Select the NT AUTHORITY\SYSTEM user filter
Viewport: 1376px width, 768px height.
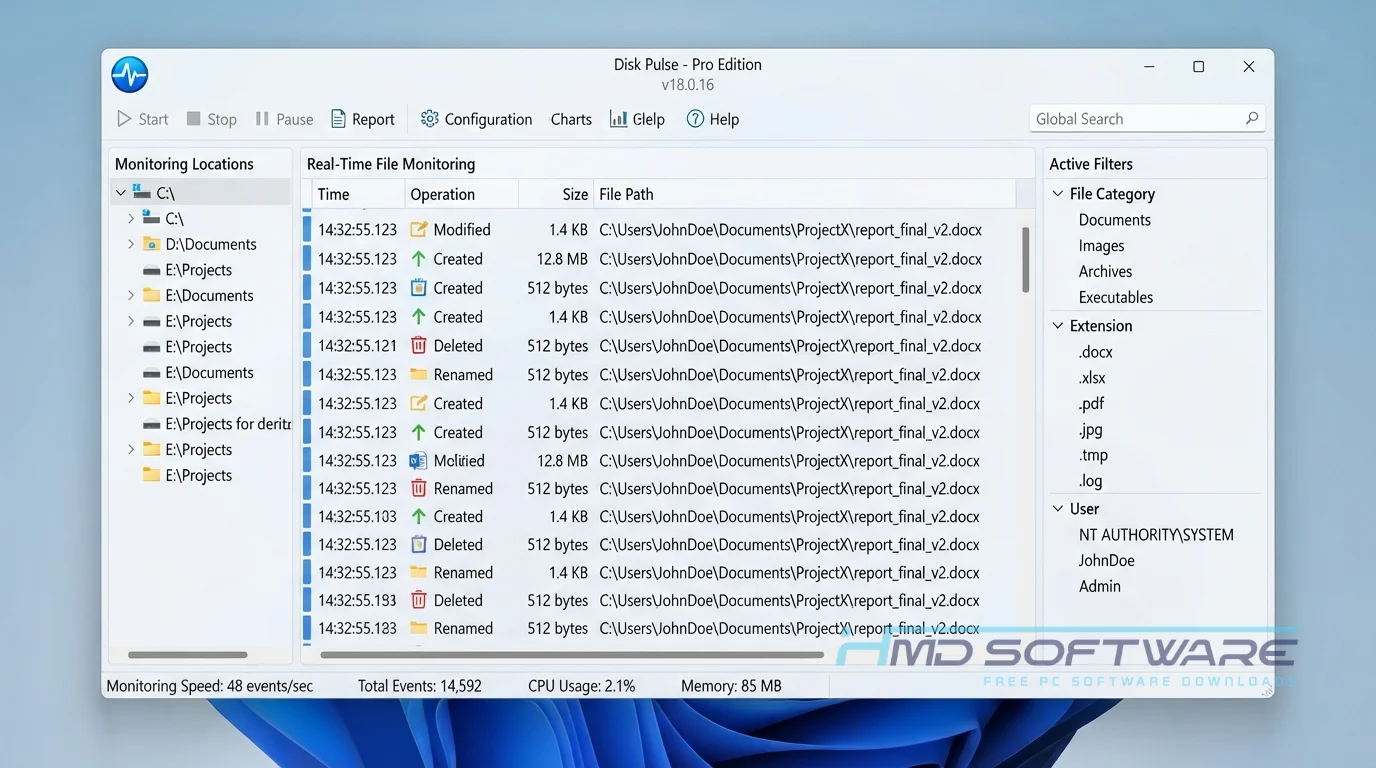pos(1156,535)
